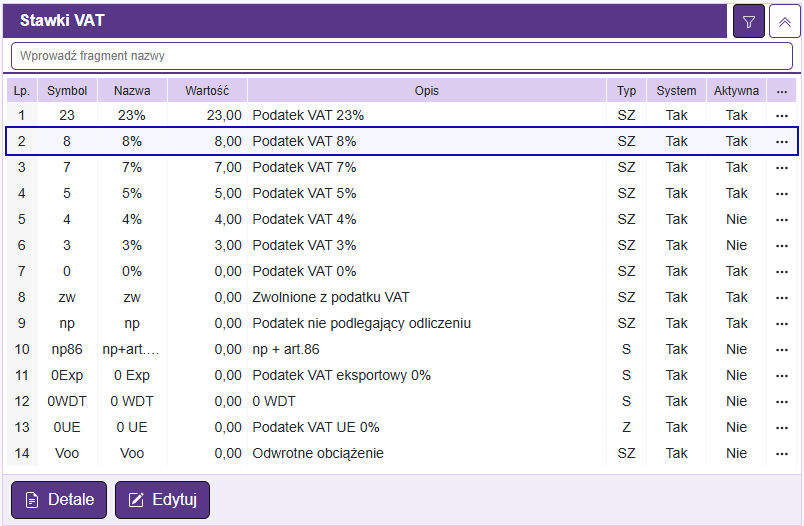Collapse the Stawki VAT panel
This screenshot has height=526, width=804.
[x=784, y=21]
